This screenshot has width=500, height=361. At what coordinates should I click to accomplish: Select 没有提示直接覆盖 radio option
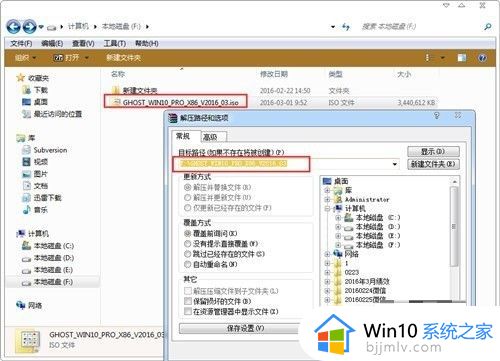coord(188,244)
